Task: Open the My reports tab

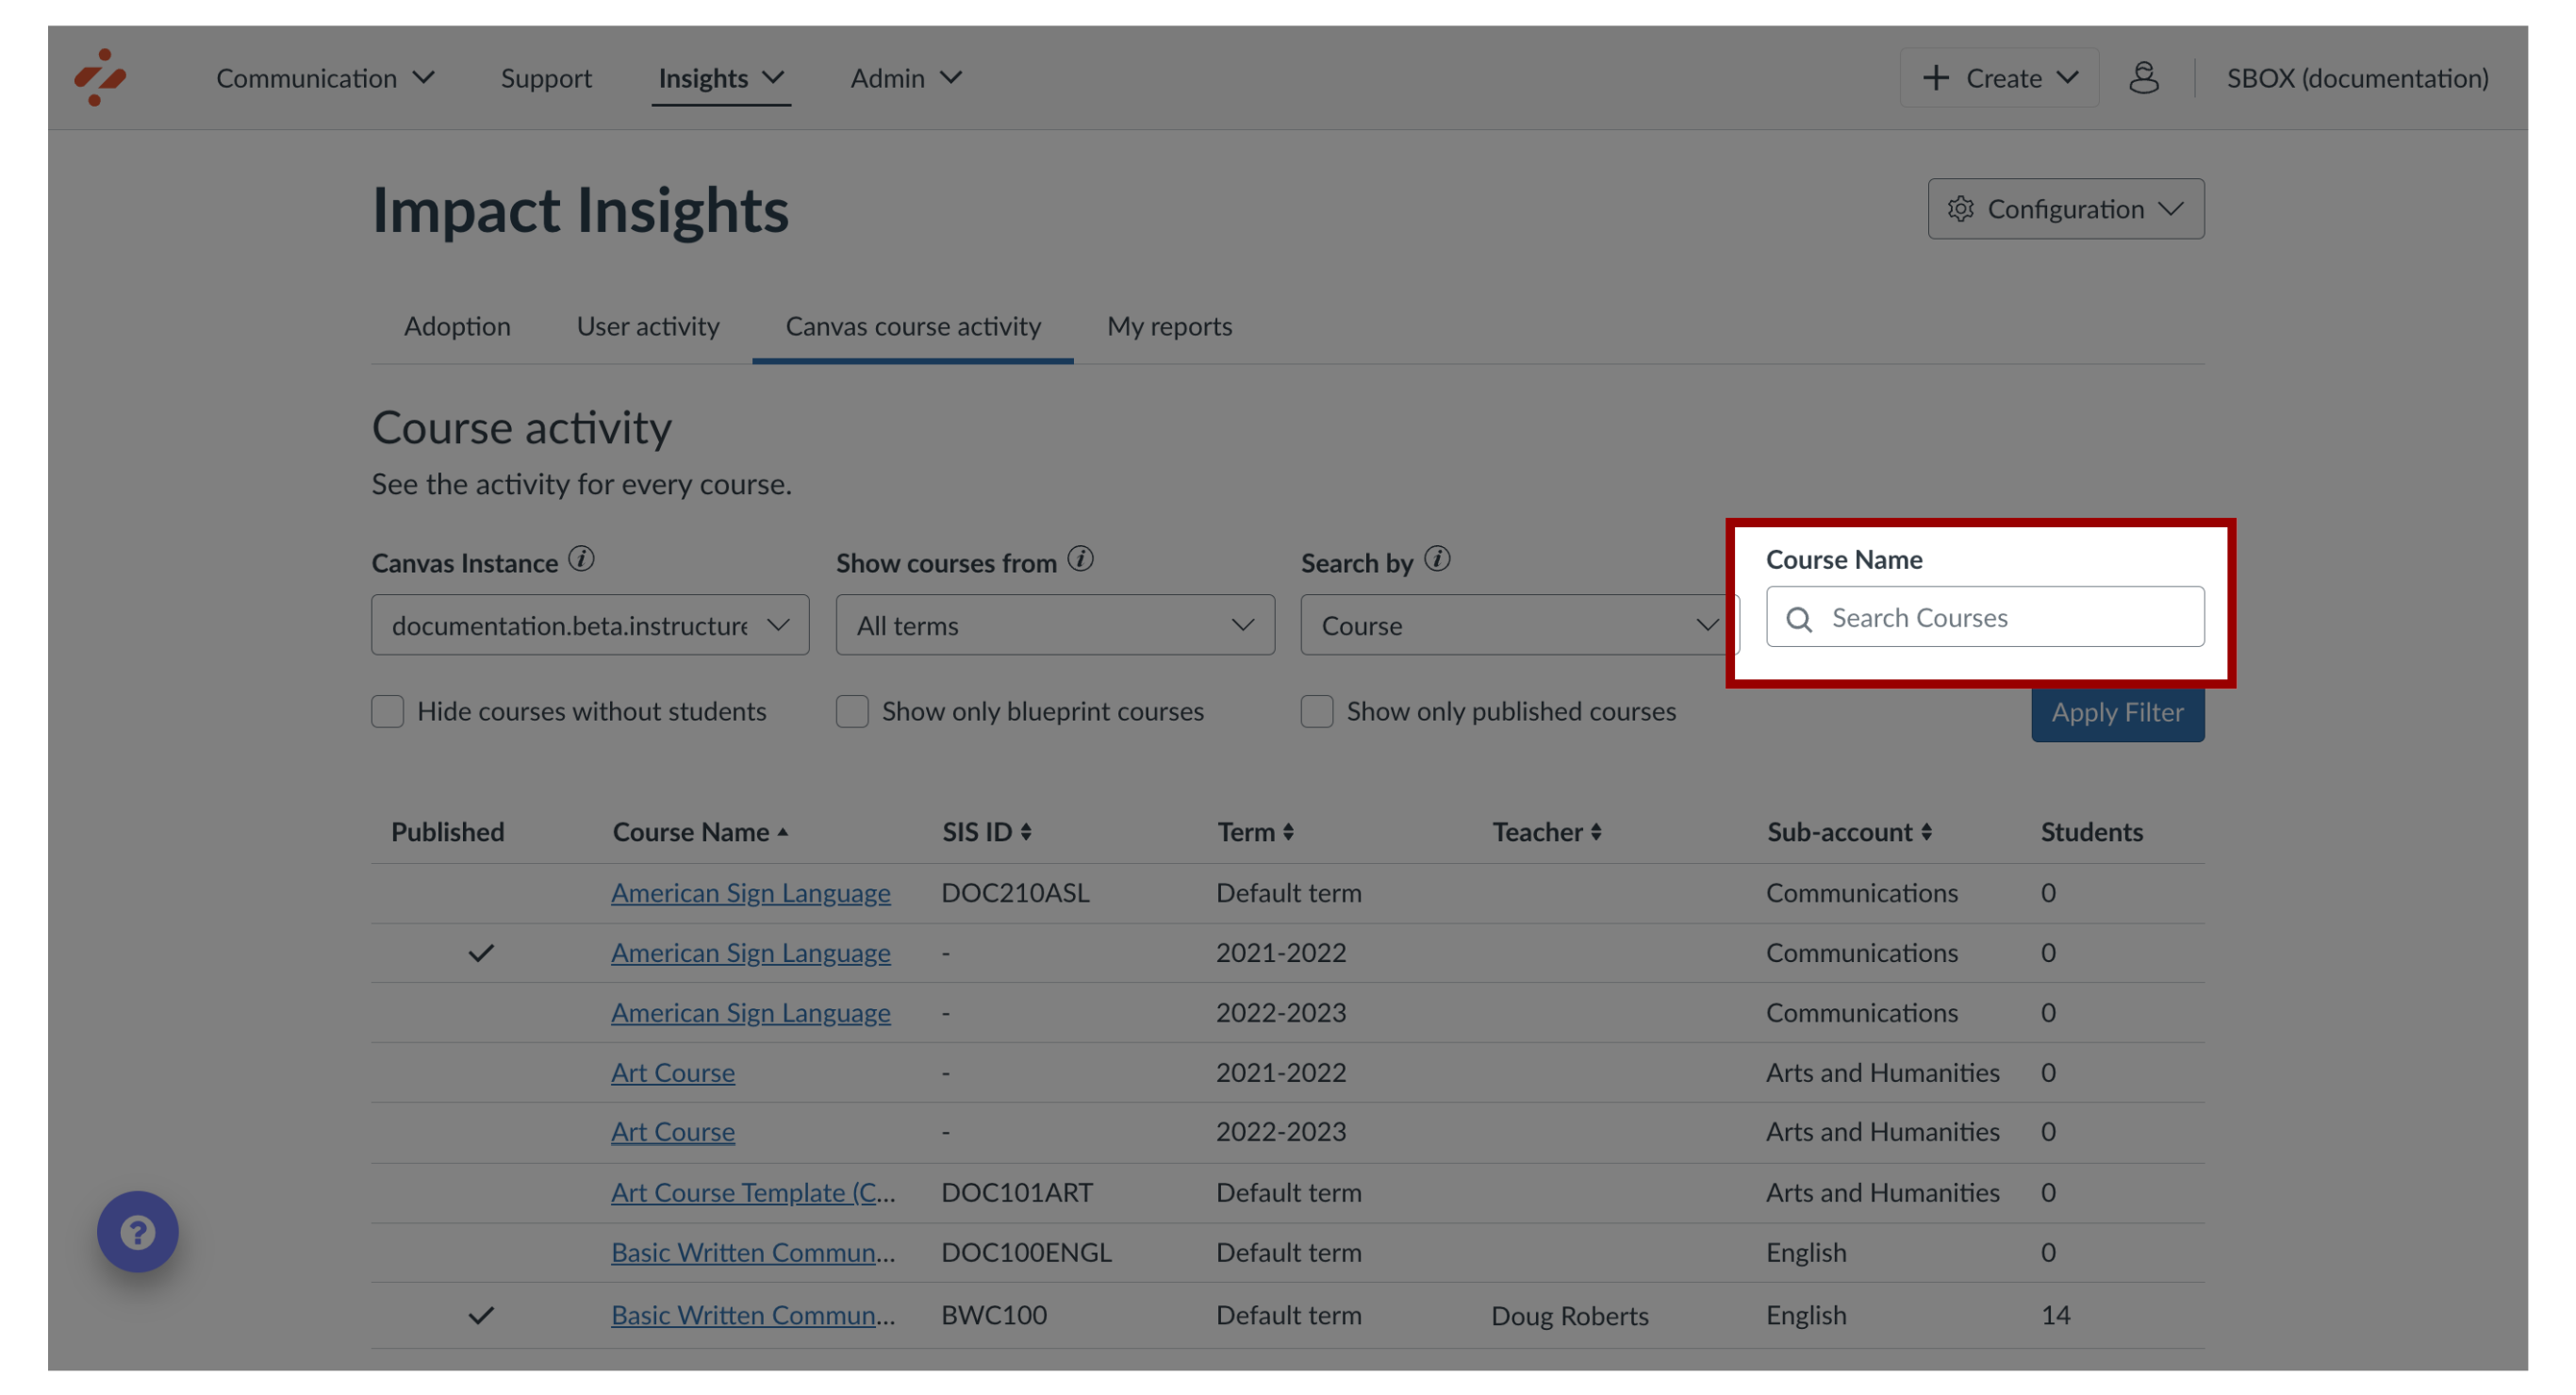Action: (x=1169, y=326)
